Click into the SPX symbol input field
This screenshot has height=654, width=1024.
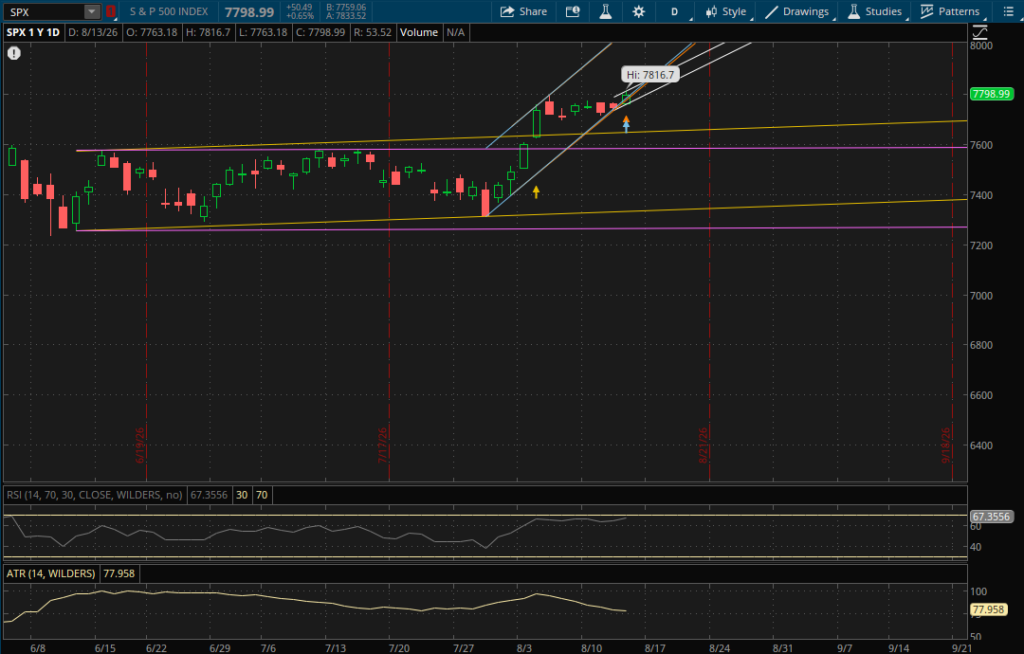point(44,12)
